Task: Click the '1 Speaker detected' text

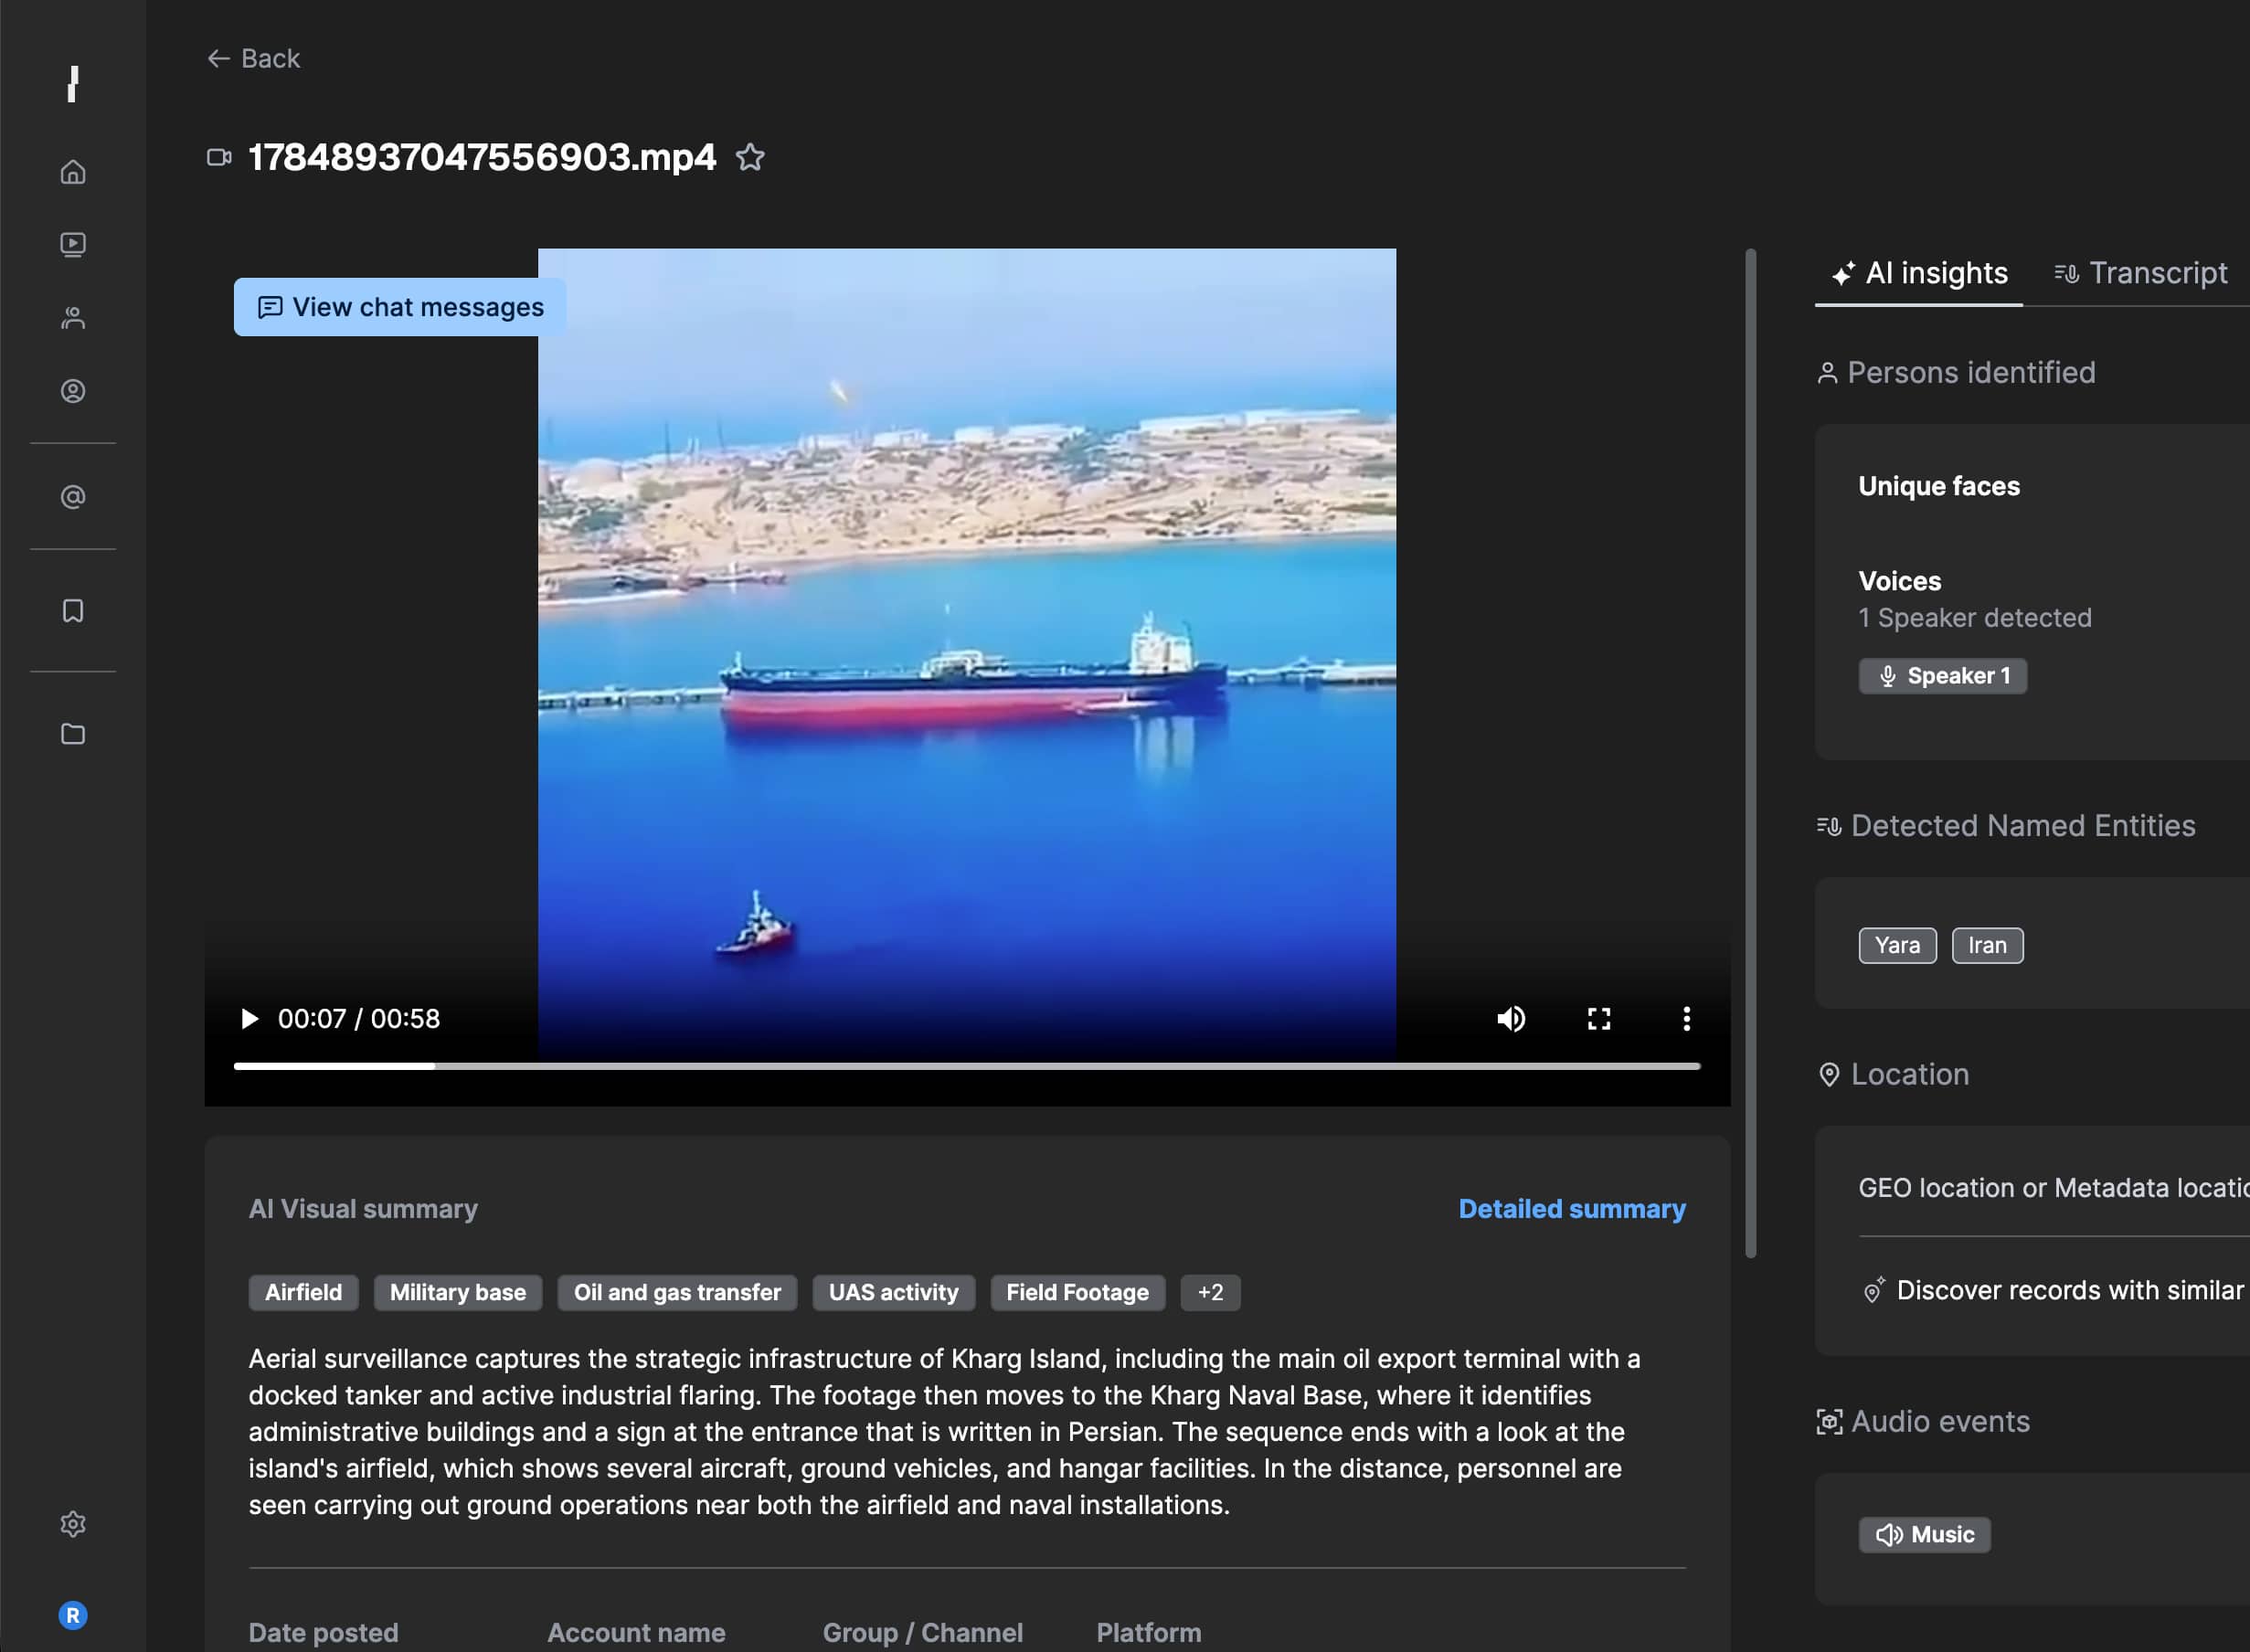Action: click(x=1975, y=618)
